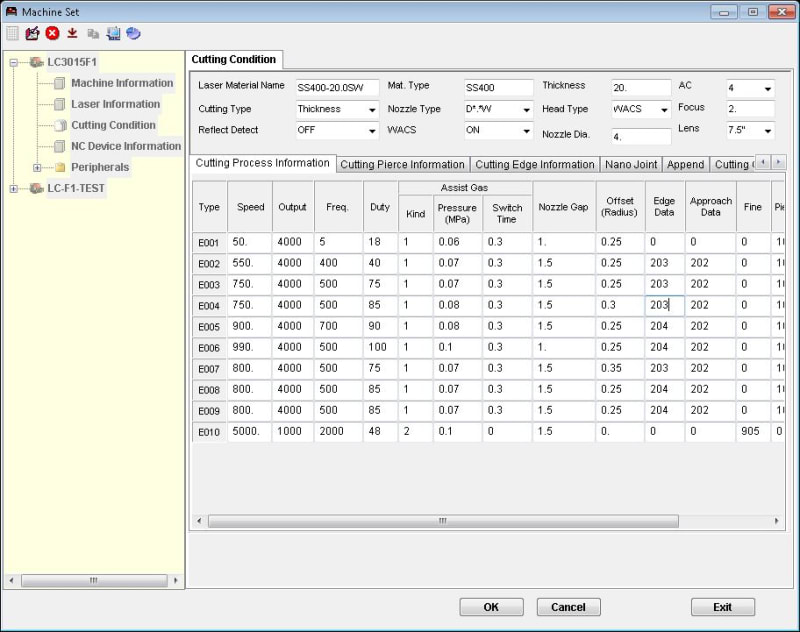The height and width of the screenshot is (632, 800).
Task: Switch to Cutting Edge Information tab
Action: pyautogui.click(x=535, y=165)
